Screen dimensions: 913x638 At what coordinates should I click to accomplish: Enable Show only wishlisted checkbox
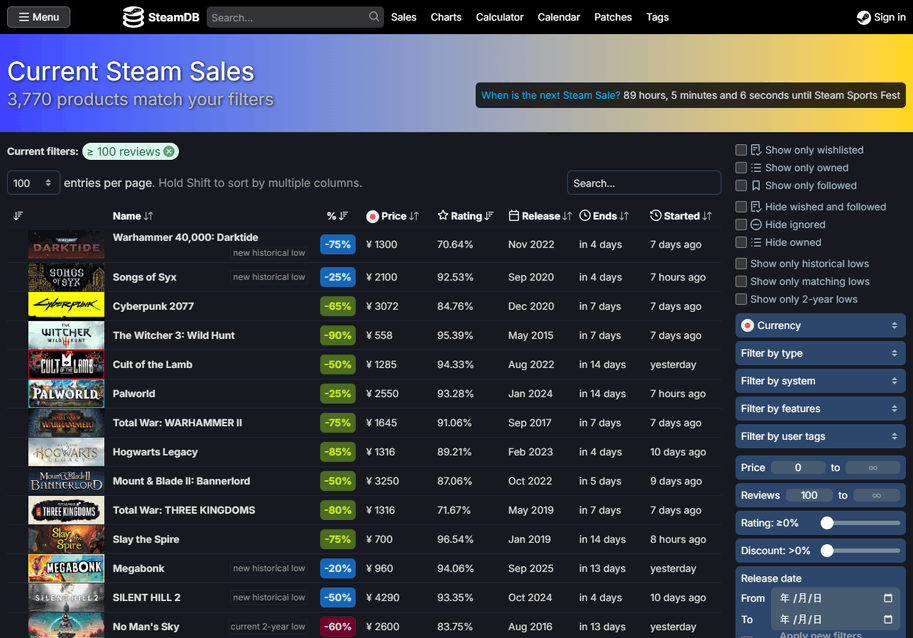(x=741, y=150)
